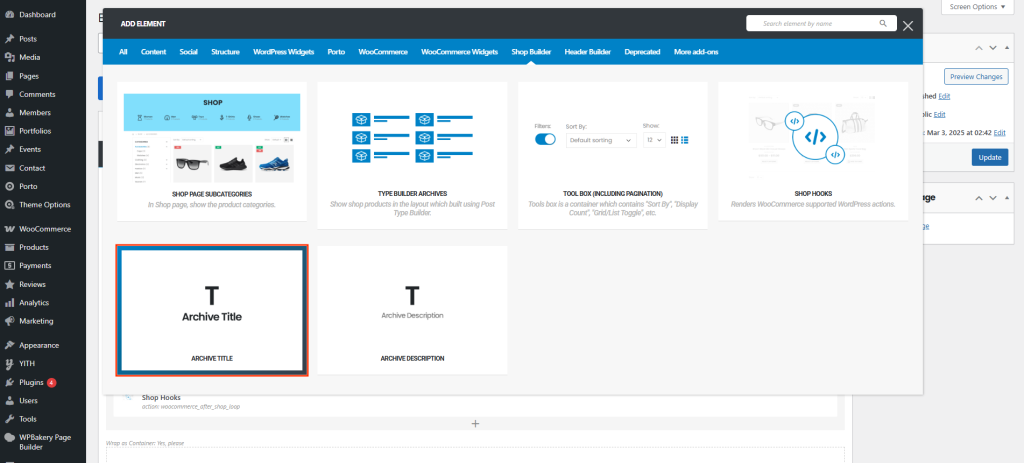Image resolution: width=1024 pixels, height=463 pixels.
Task: Switch to the Header Builder tab
Action: tap(587, 52)
